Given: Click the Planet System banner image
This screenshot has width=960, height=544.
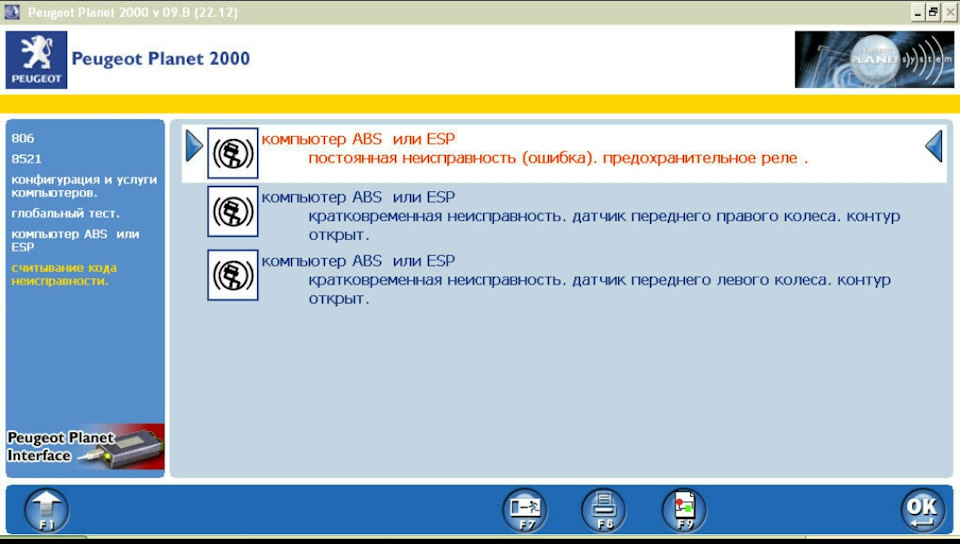Looking at the screenshot, I should click(x=874, y=59).
